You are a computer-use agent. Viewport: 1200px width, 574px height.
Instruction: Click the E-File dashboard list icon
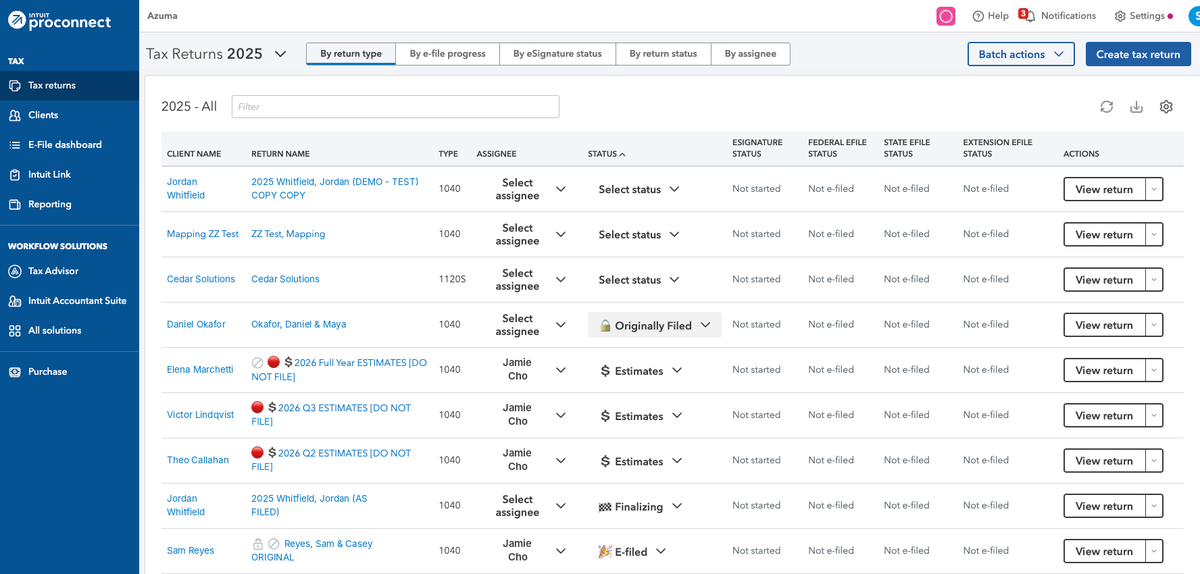[x=15, y=145]
